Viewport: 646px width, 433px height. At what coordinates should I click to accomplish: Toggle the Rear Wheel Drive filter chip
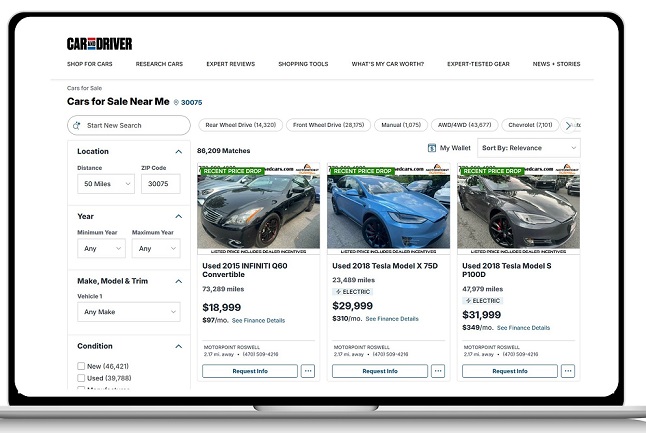(x=240, y=125)
